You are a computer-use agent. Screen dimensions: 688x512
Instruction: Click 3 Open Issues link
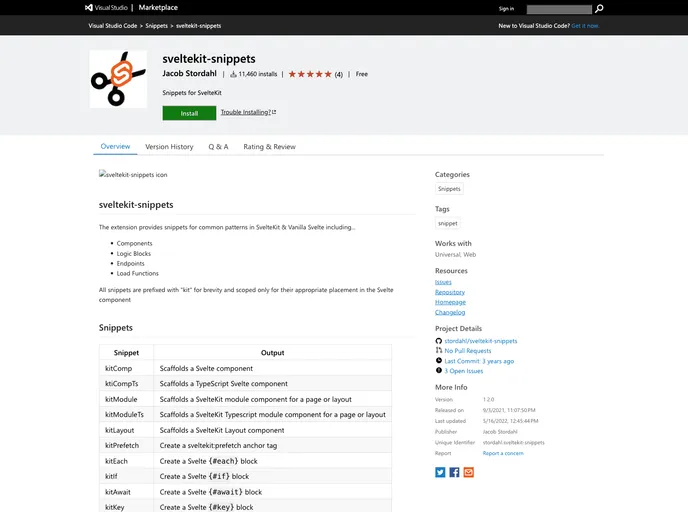coord(464,371)
